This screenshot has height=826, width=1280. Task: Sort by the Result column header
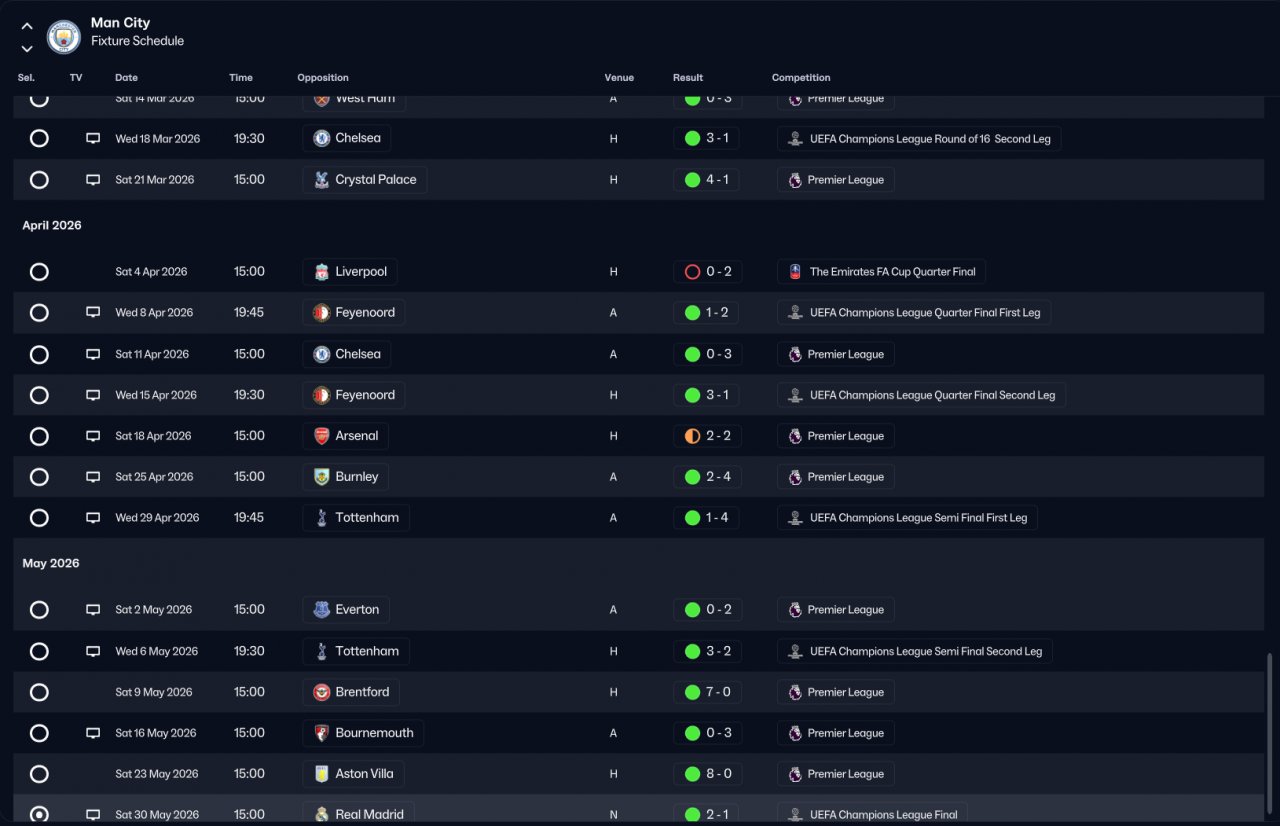688,78
